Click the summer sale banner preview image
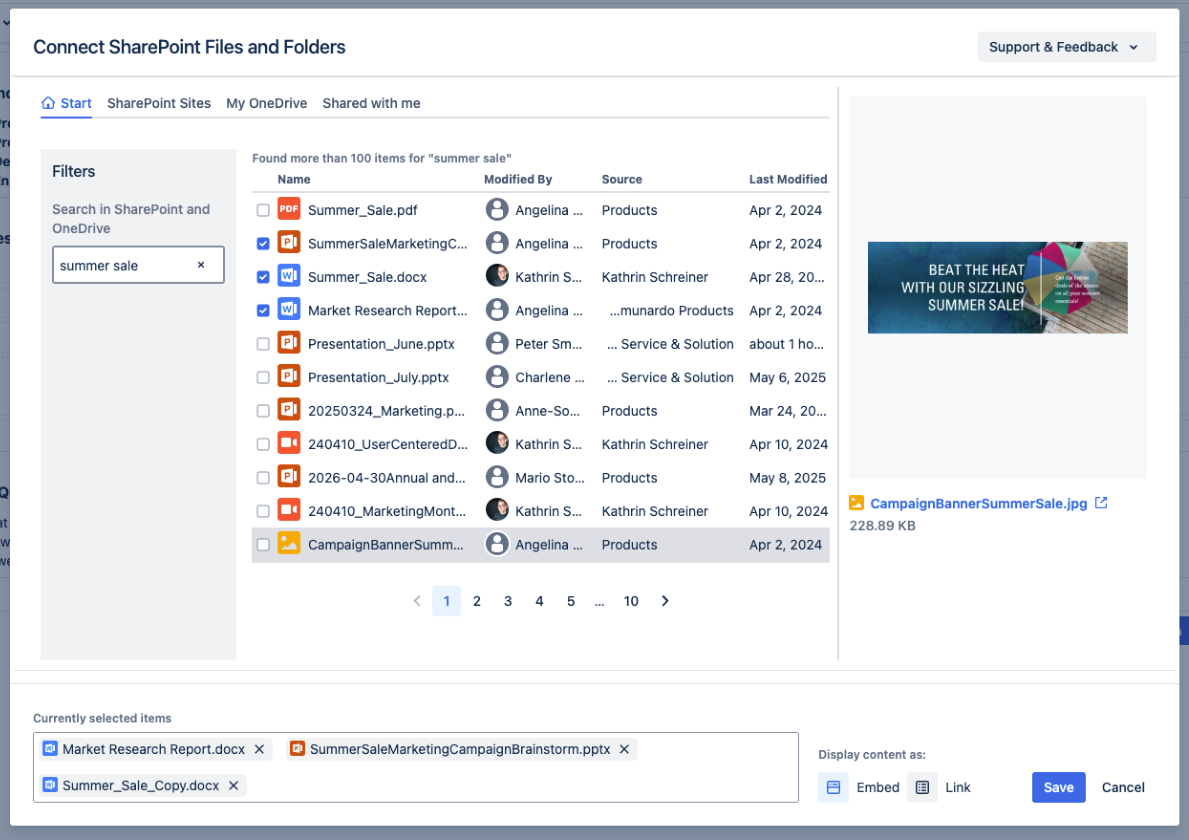The height and width of the screenshot is (840, 1189). pyautogui.click(x=997, y=287)
